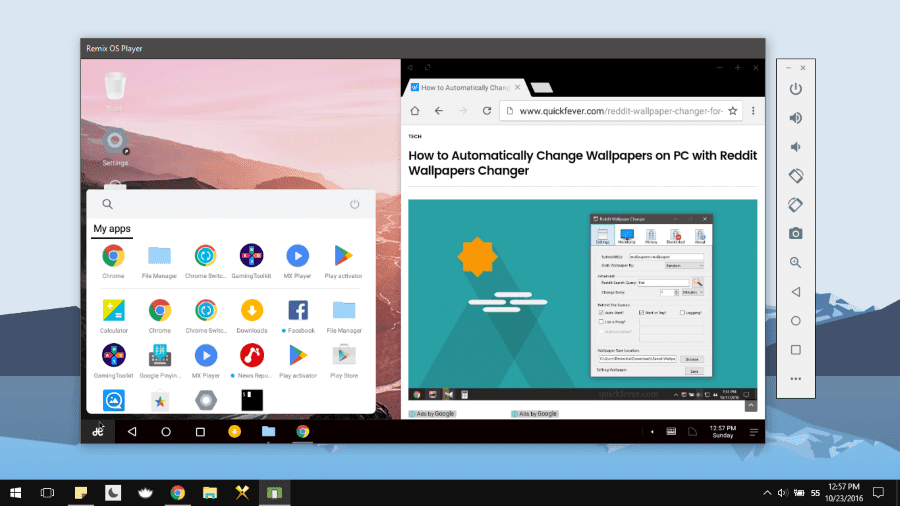Close the How to Automatically Chang tab
The width and height of the screenshot is (900, 506).
click(518, 87)
